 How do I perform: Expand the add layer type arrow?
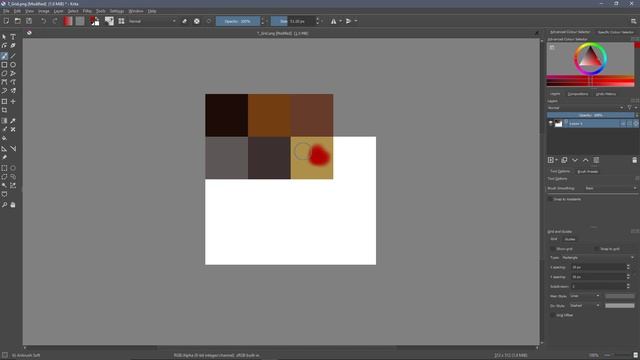pyautogui.click(x=556, y=160)
